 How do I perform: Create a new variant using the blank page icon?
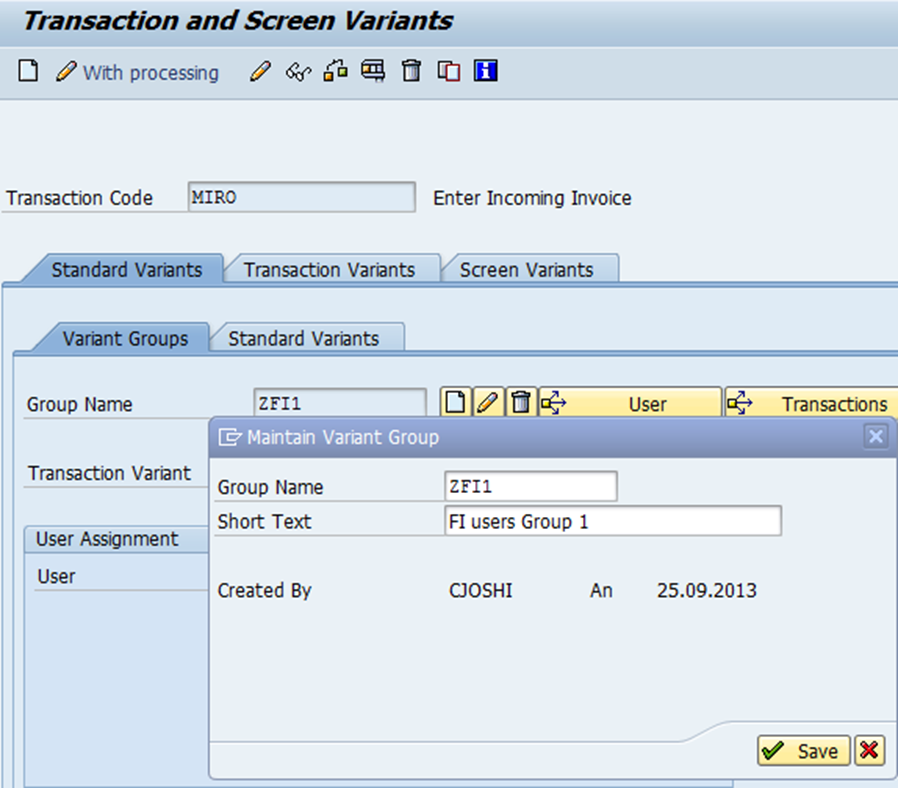tap(27, 71)
